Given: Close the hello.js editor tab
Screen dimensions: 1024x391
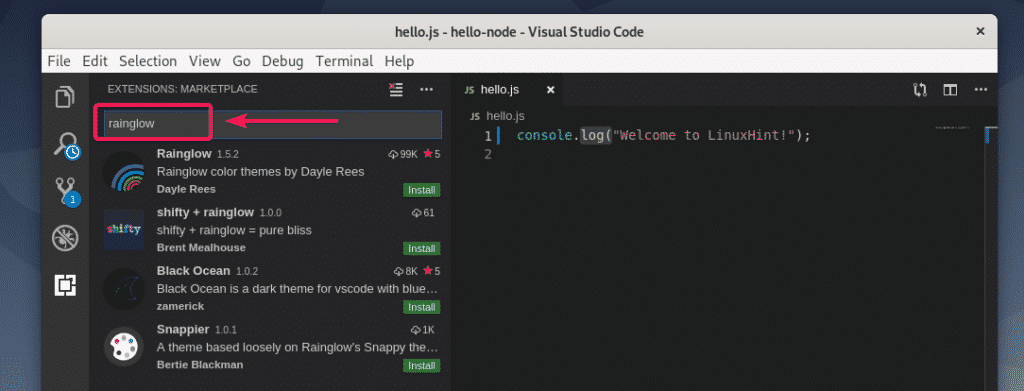Looking at the screenshot, I should point(551,90).
